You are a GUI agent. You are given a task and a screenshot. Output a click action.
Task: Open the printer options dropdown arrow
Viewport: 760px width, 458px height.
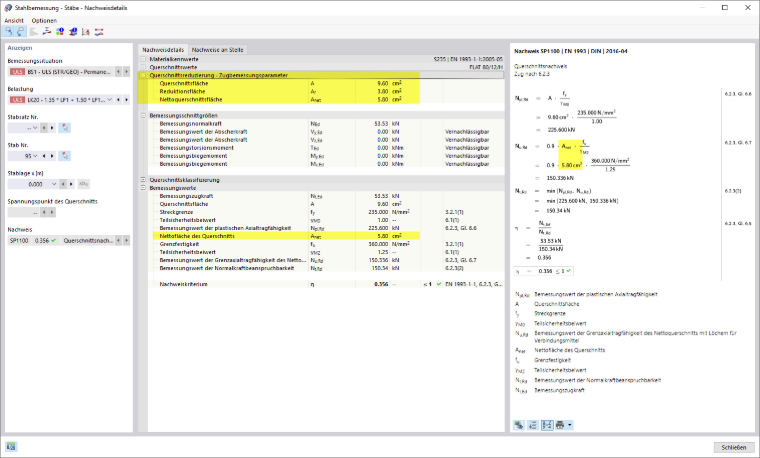click(570, 425)
